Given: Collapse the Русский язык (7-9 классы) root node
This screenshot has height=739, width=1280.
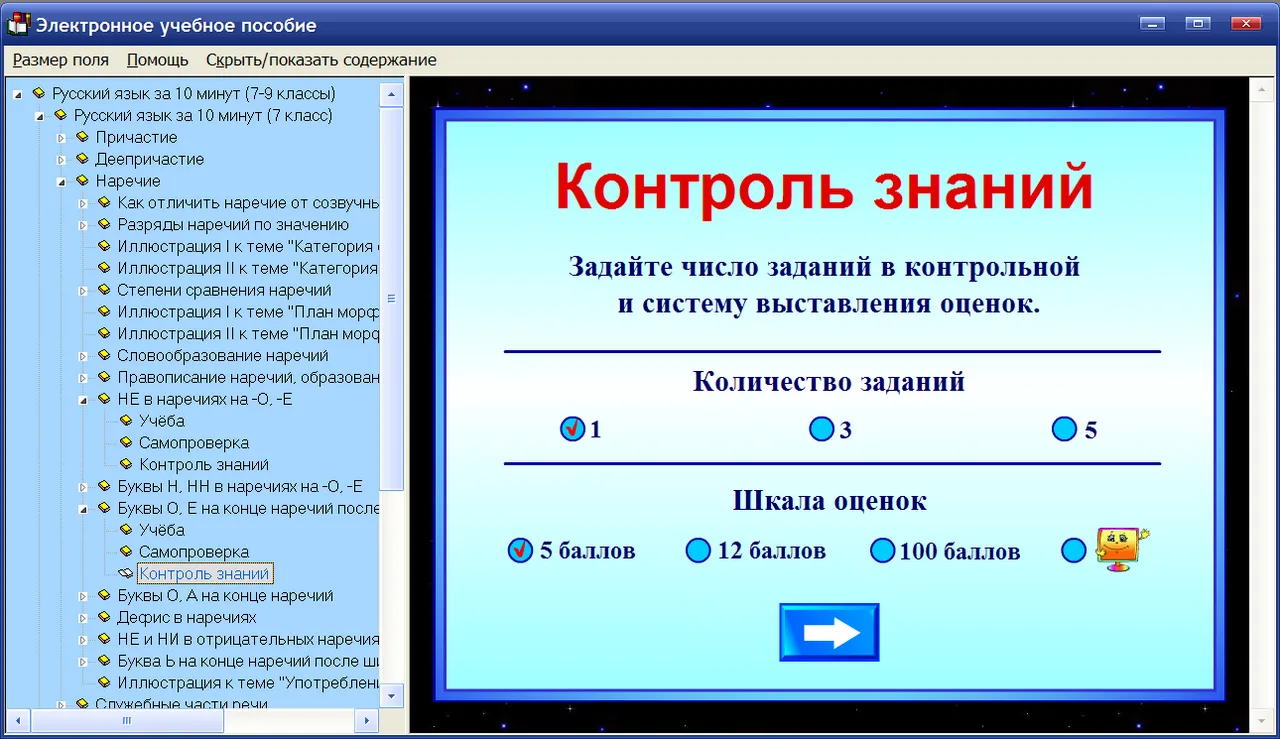Looking at the screenshot, I should coord(18,94).
